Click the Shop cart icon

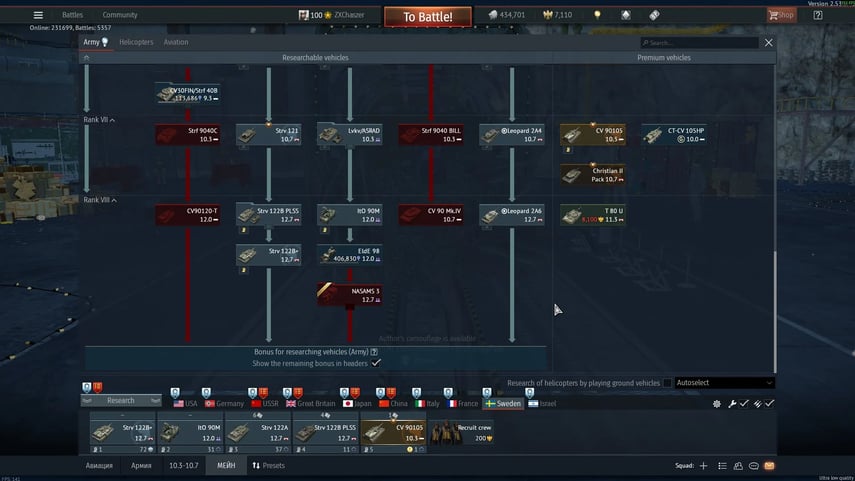click(x=781, y=15)
